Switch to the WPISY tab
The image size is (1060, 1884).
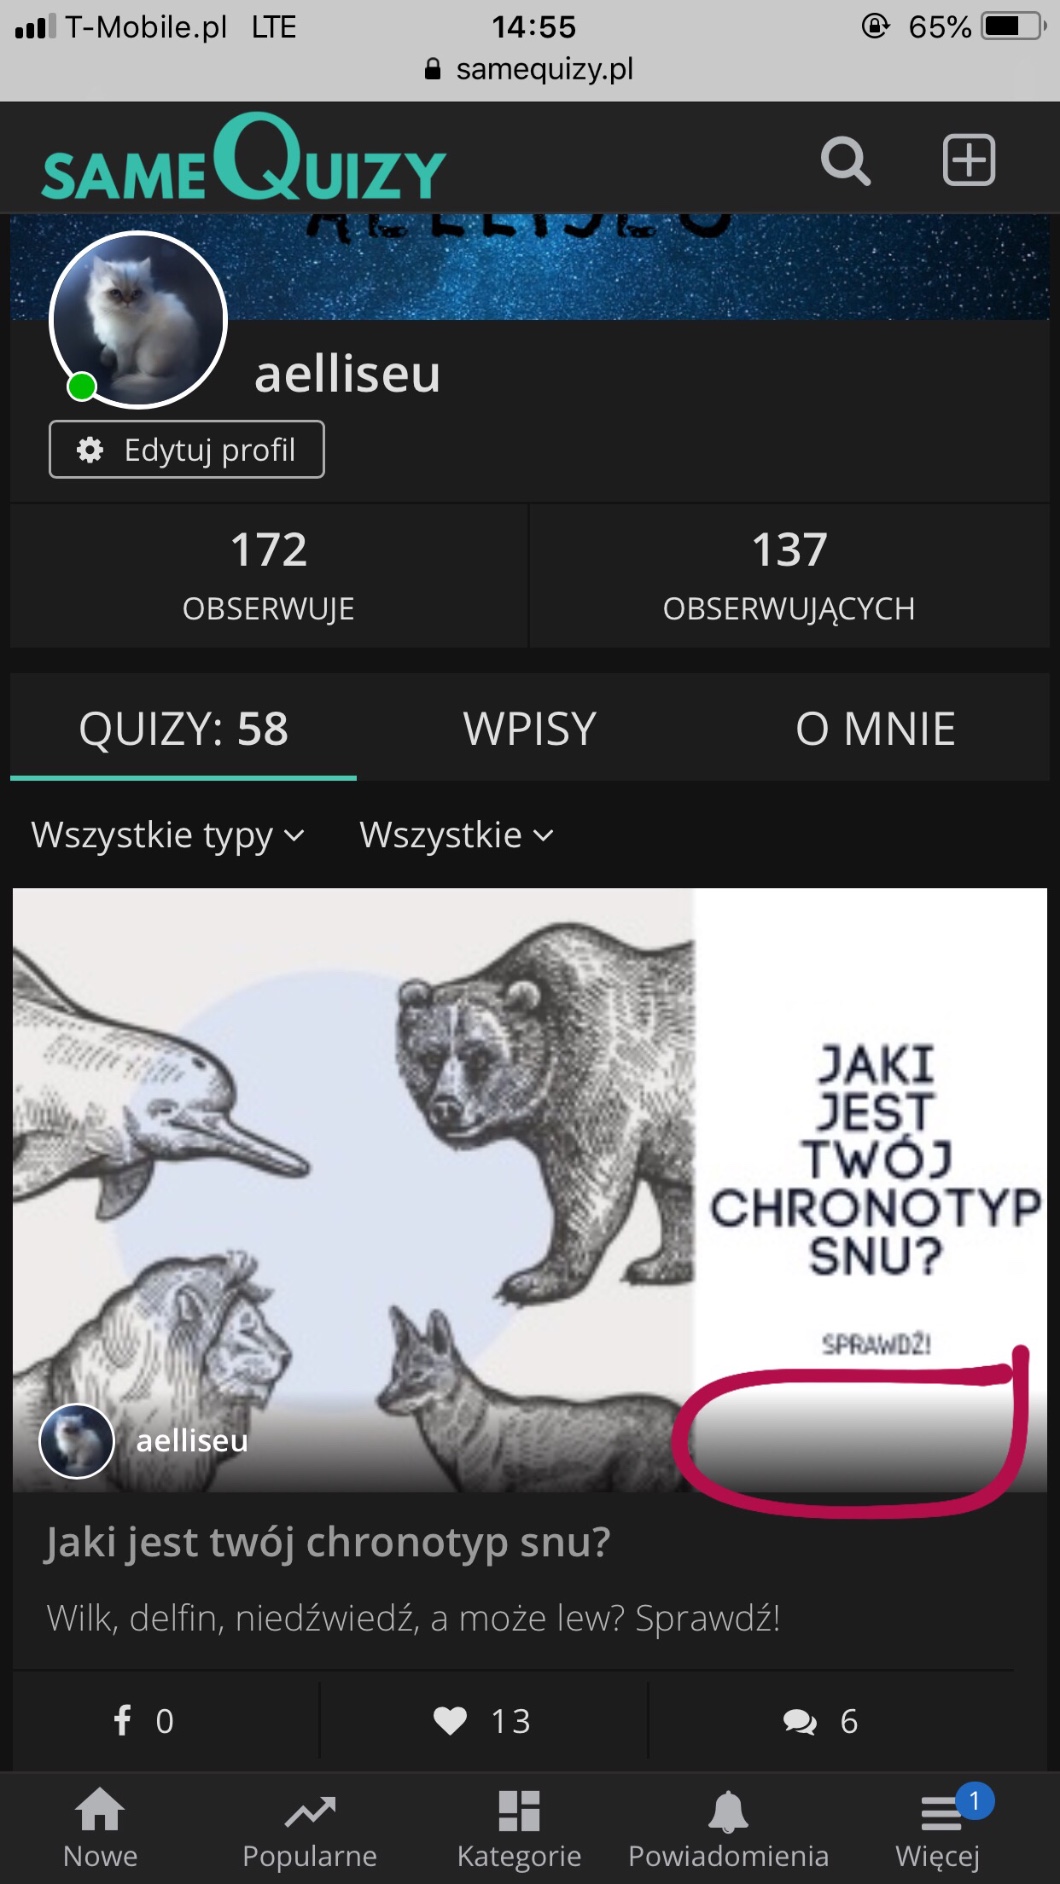(x=530, y=728)
